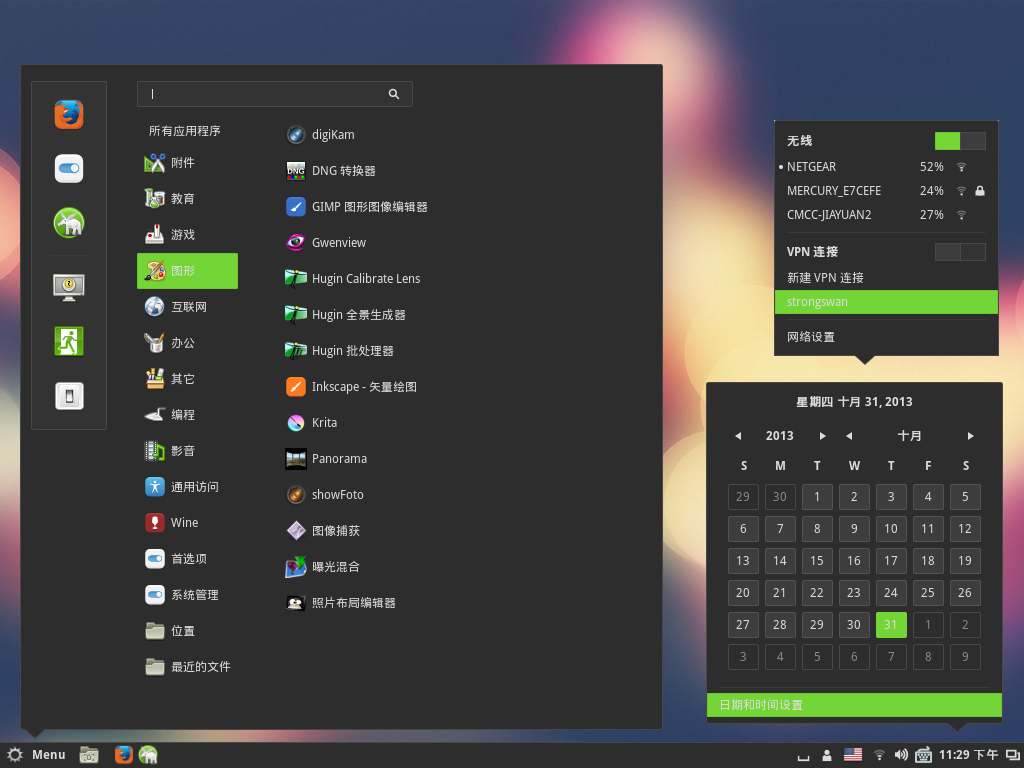Connect to CMCC-JIAYUAN2 network
The height and width of the screenshot is (768, 1024).
click(x=886, y=214)
